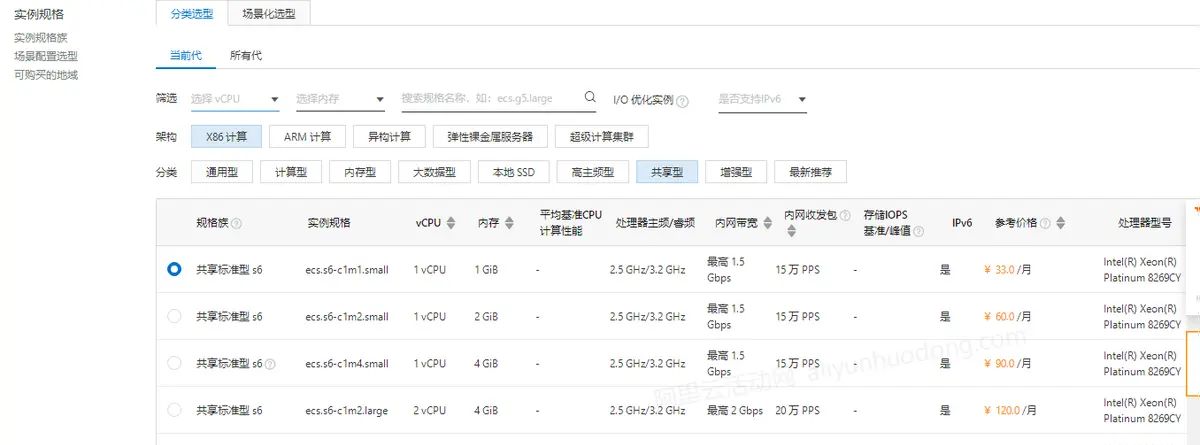The image size is (1200, 445).
Task: Open the 实例规格族 sidebar link
Action: pos(41,38)
